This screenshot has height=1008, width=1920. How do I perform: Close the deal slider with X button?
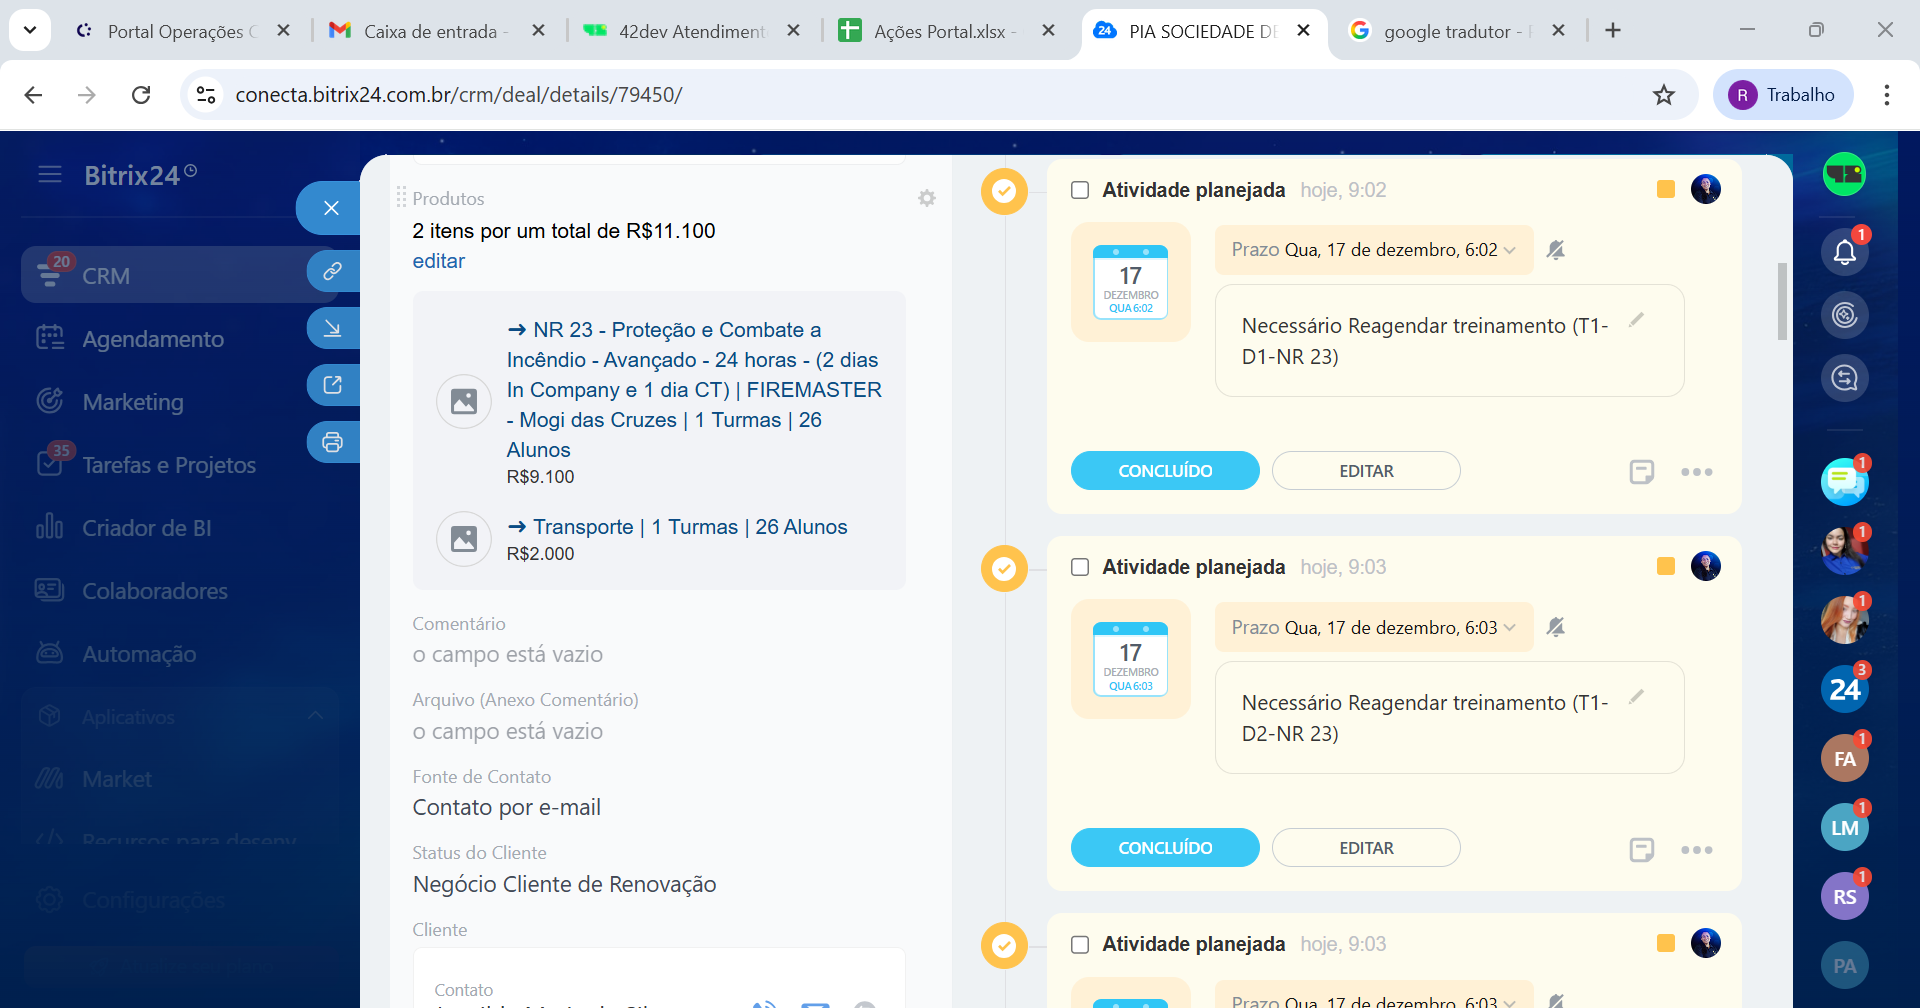click(331, 208)
